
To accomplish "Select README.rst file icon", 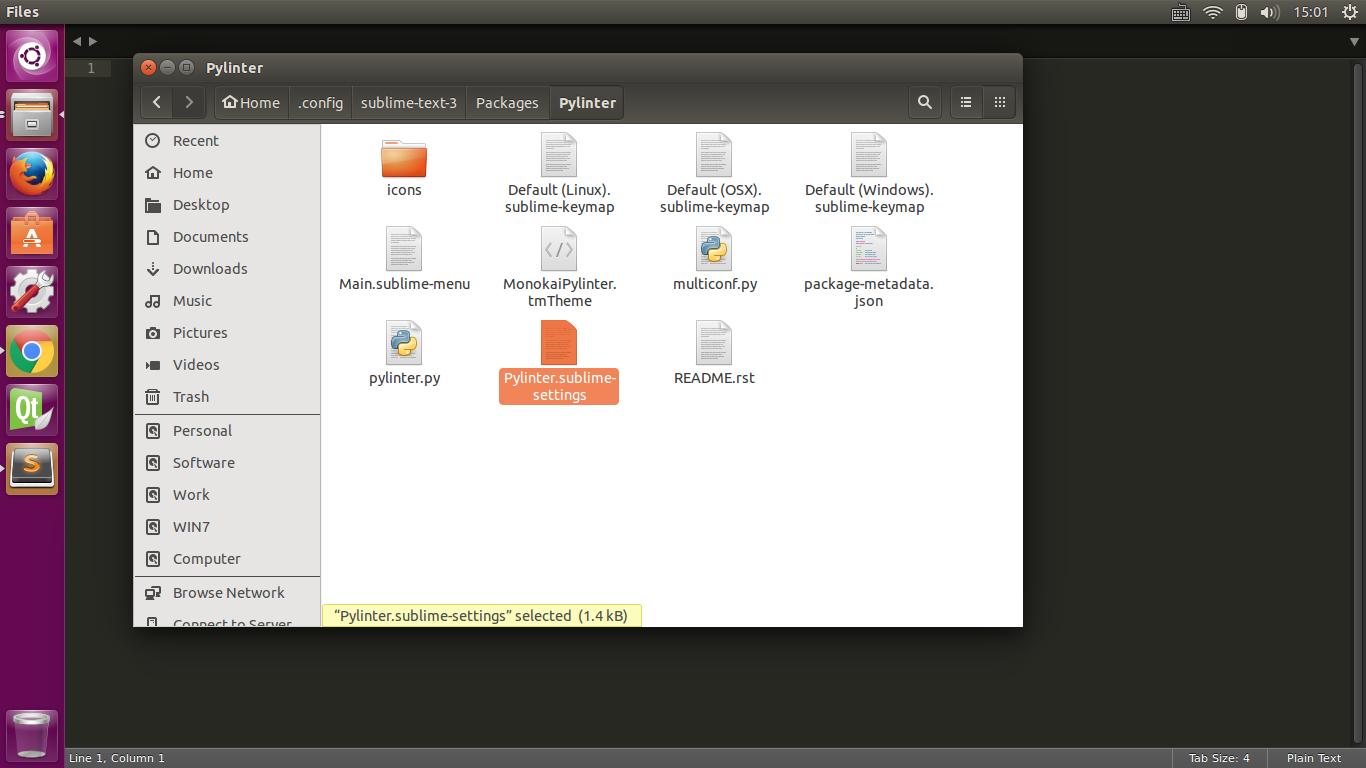I will [714, 343].
